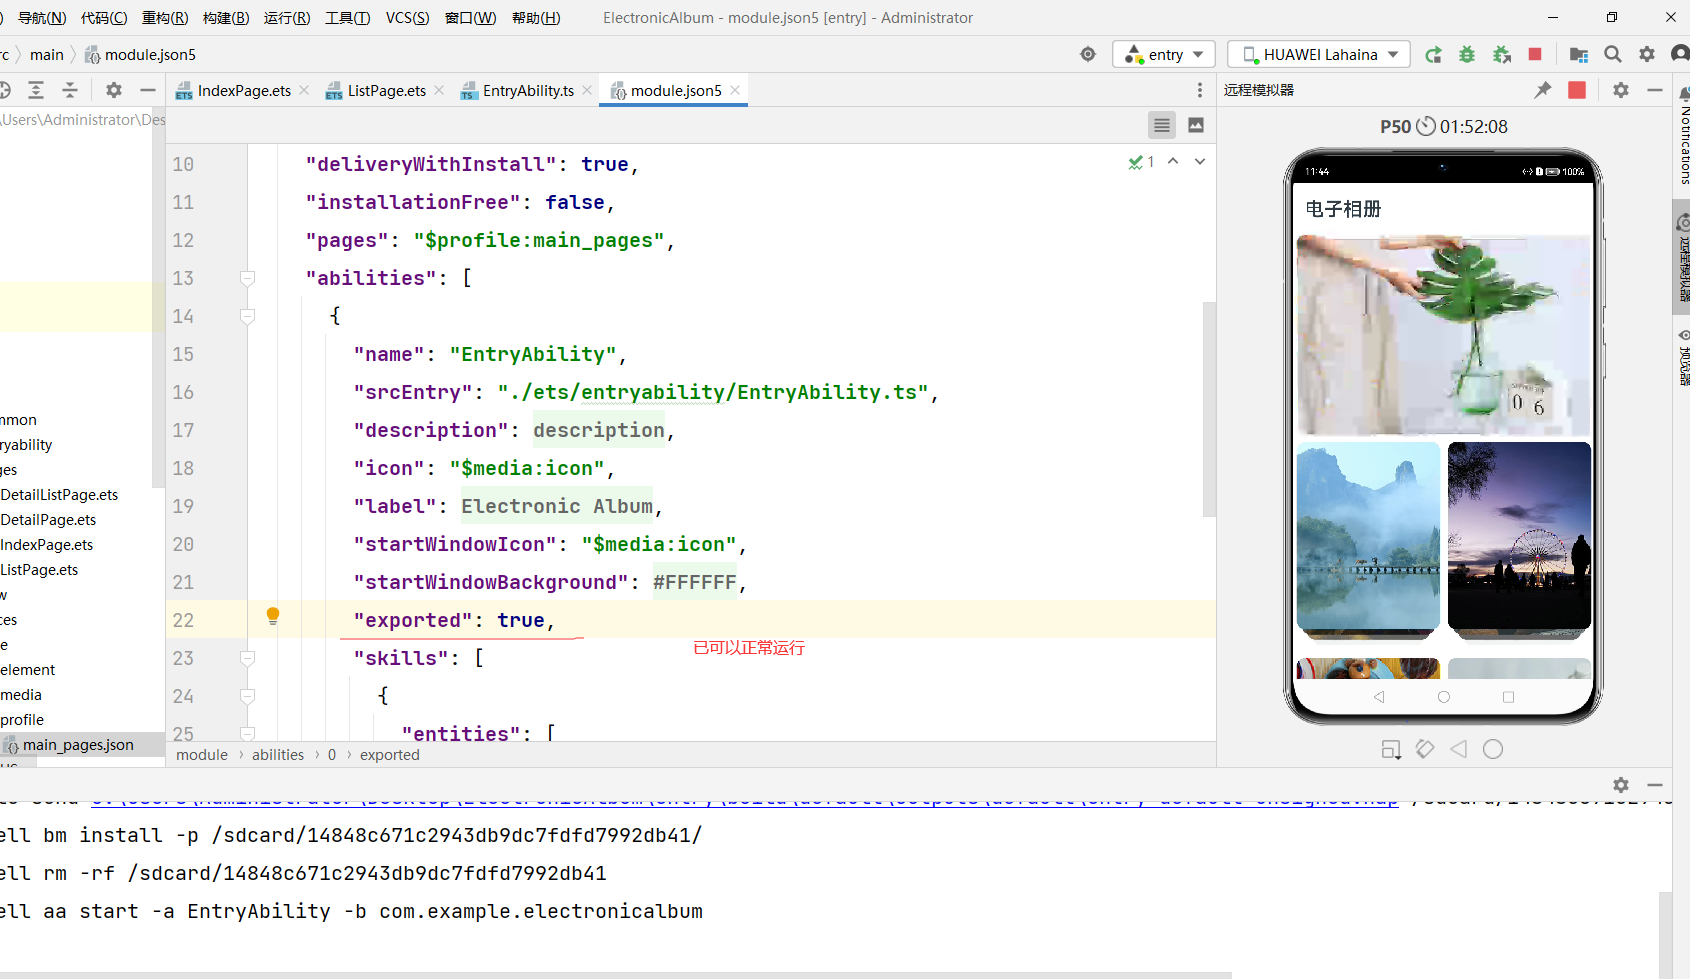Open the run console panel settings gear
The height and width of the screenshot is (979, 1690).
click(1621, 785)
